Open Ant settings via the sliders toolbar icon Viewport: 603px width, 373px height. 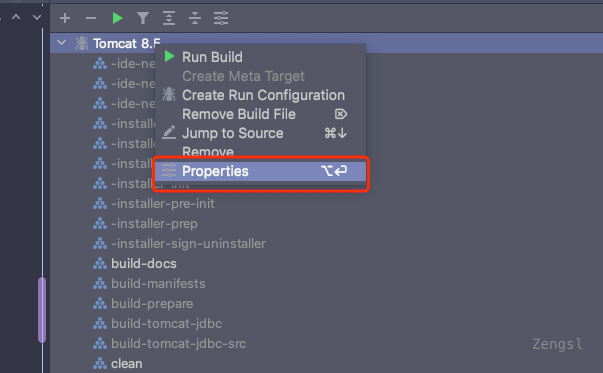pyautogui.click(x=221, y=18)
